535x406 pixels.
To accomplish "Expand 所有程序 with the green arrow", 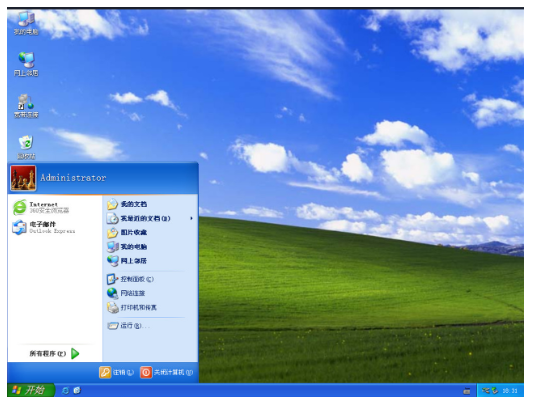I will point(55,353).
